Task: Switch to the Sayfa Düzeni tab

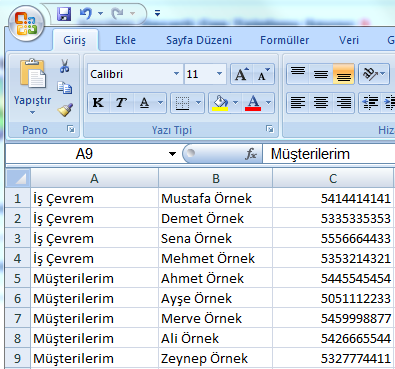Action: [199, 40]
